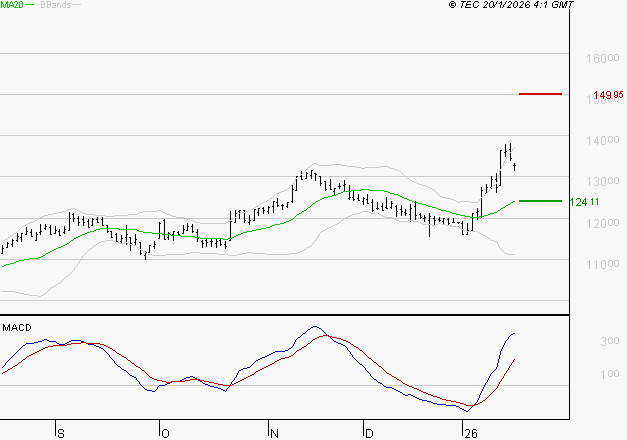627x440 pixels.
Task: Click the O month marker on time axis
Action: click(x=165, y=434)
